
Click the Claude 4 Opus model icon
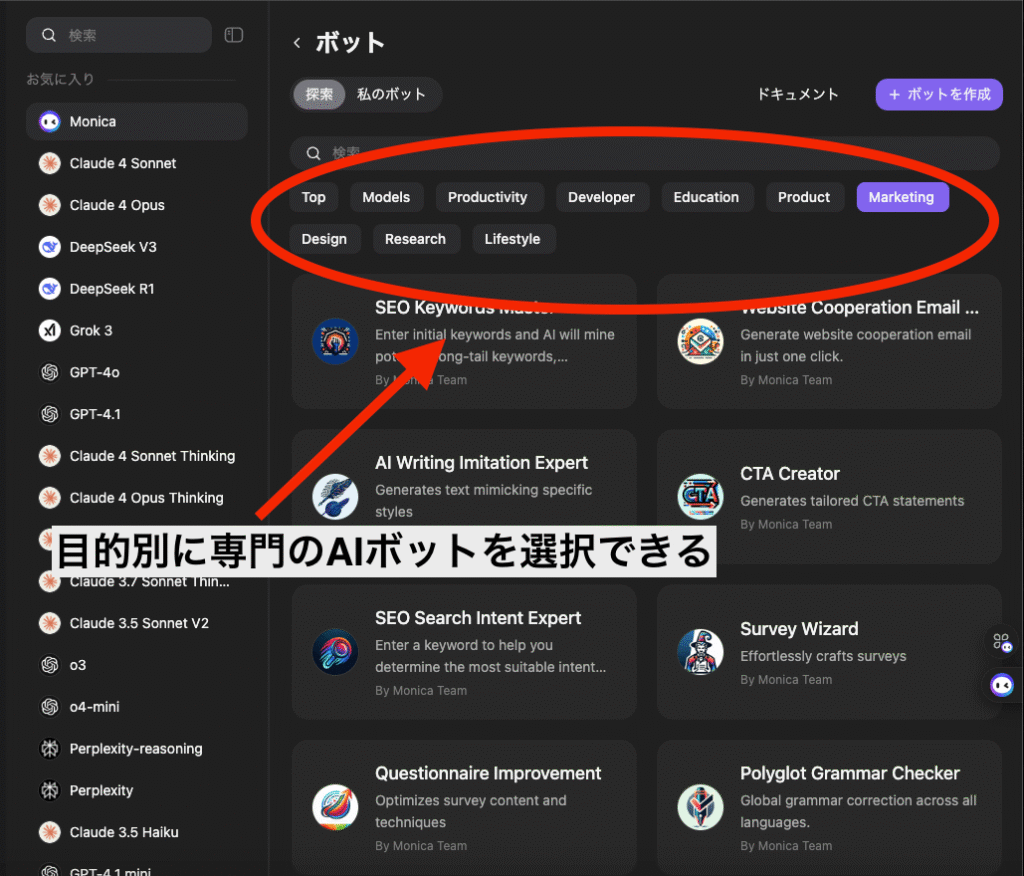(50, 205)
